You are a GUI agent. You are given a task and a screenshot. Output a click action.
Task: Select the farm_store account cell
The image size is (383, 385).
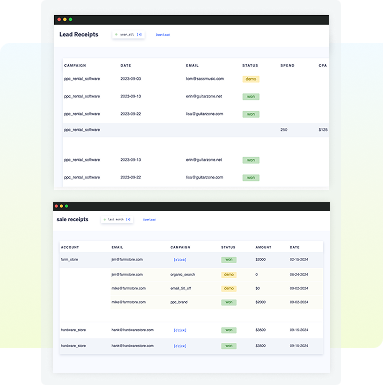pyautogui.click(x=69, y=260)
